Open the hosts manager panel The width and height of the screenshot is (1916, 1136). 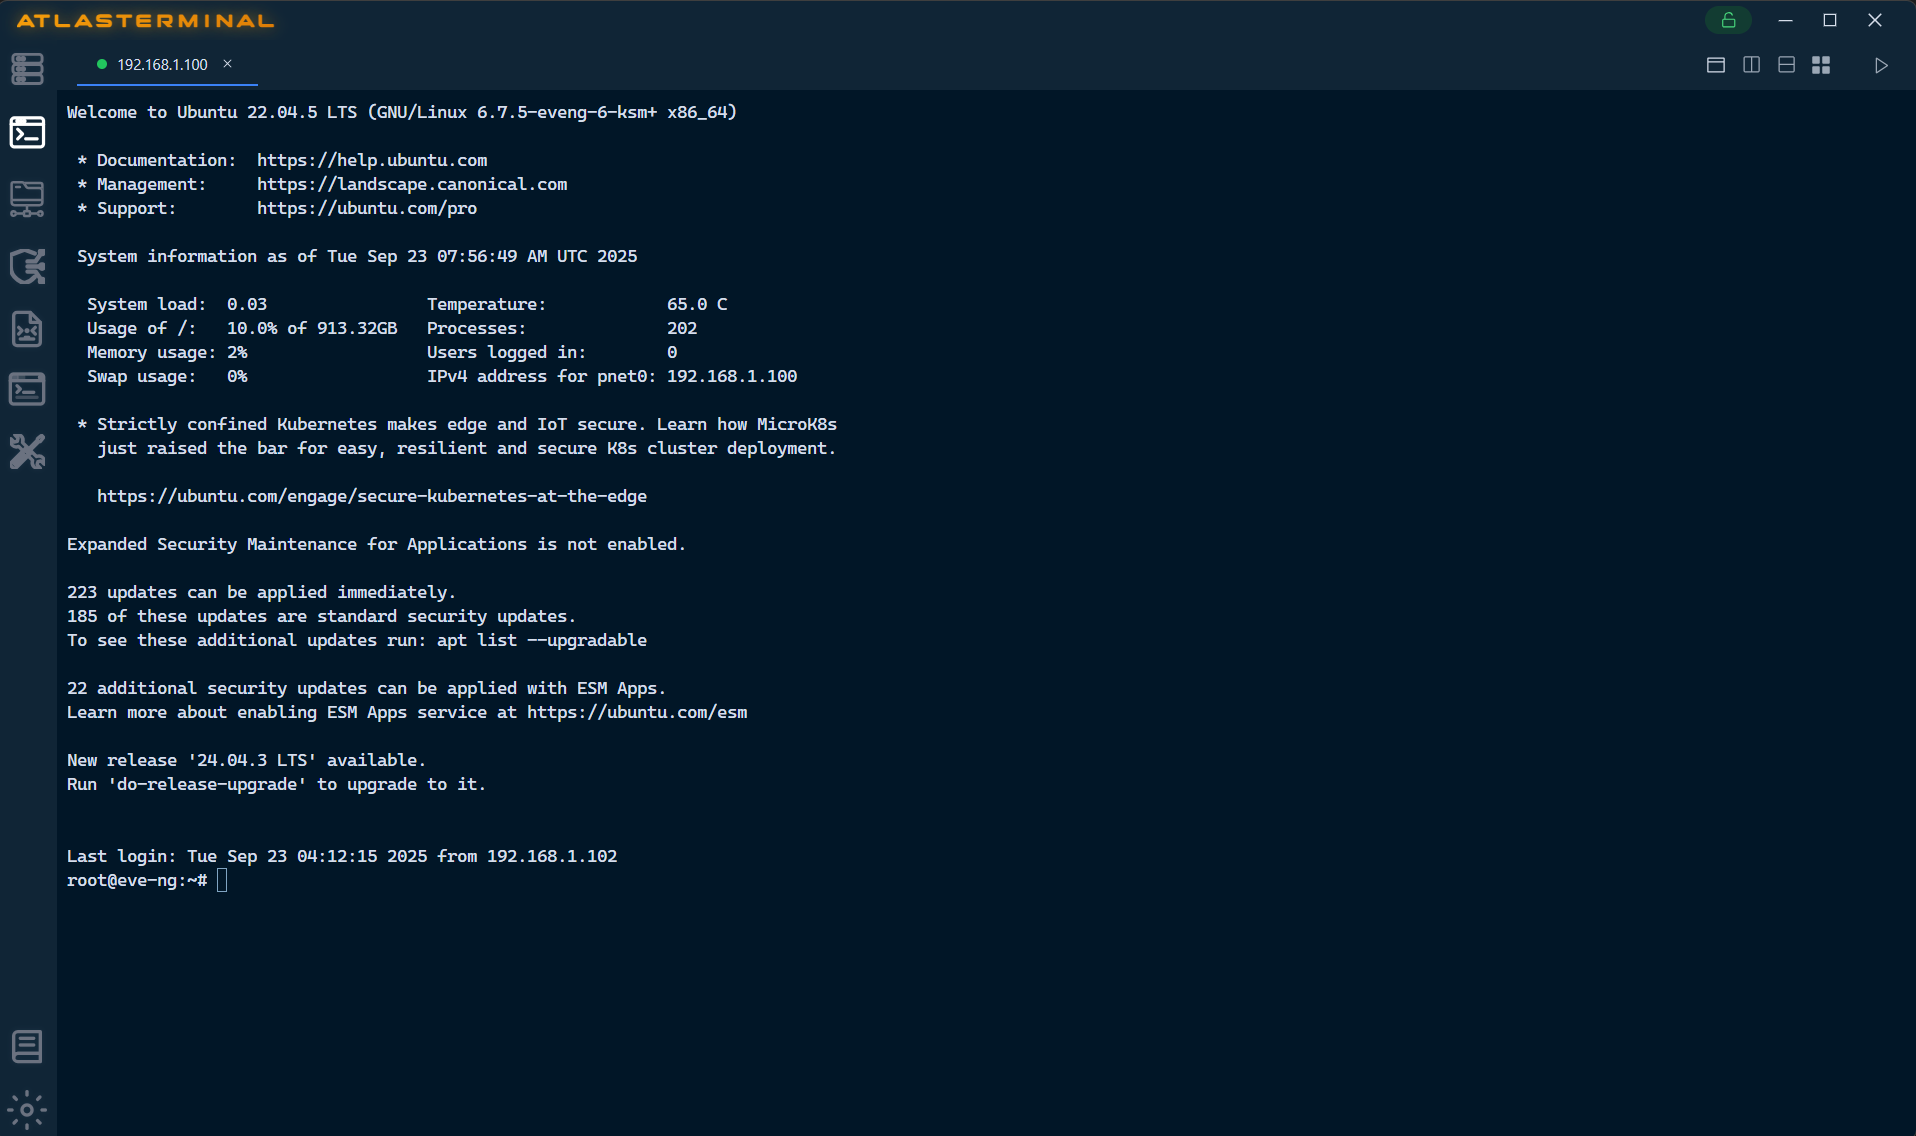tap(27, 68)
